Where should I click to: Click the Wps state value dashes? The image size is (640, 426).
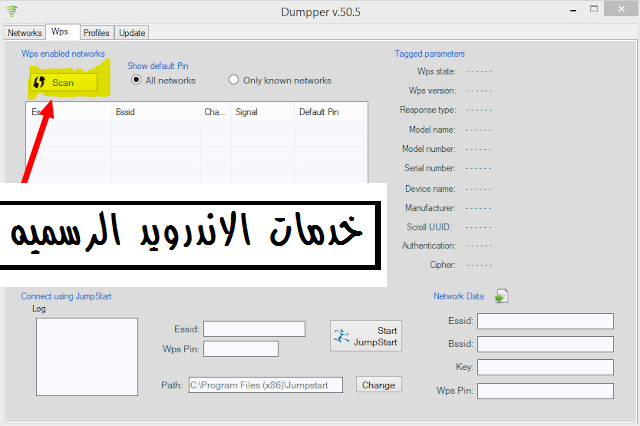[x=479, y=71]
